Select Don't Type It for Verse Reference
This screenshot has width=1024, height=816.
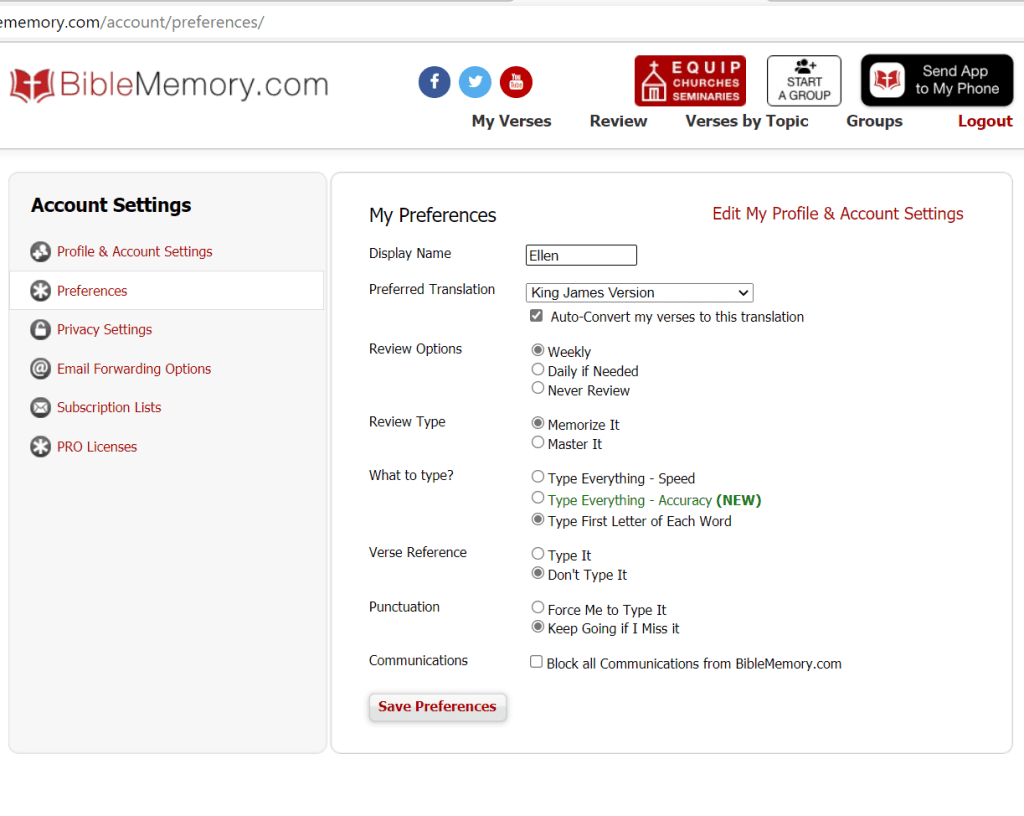point(537,573)
